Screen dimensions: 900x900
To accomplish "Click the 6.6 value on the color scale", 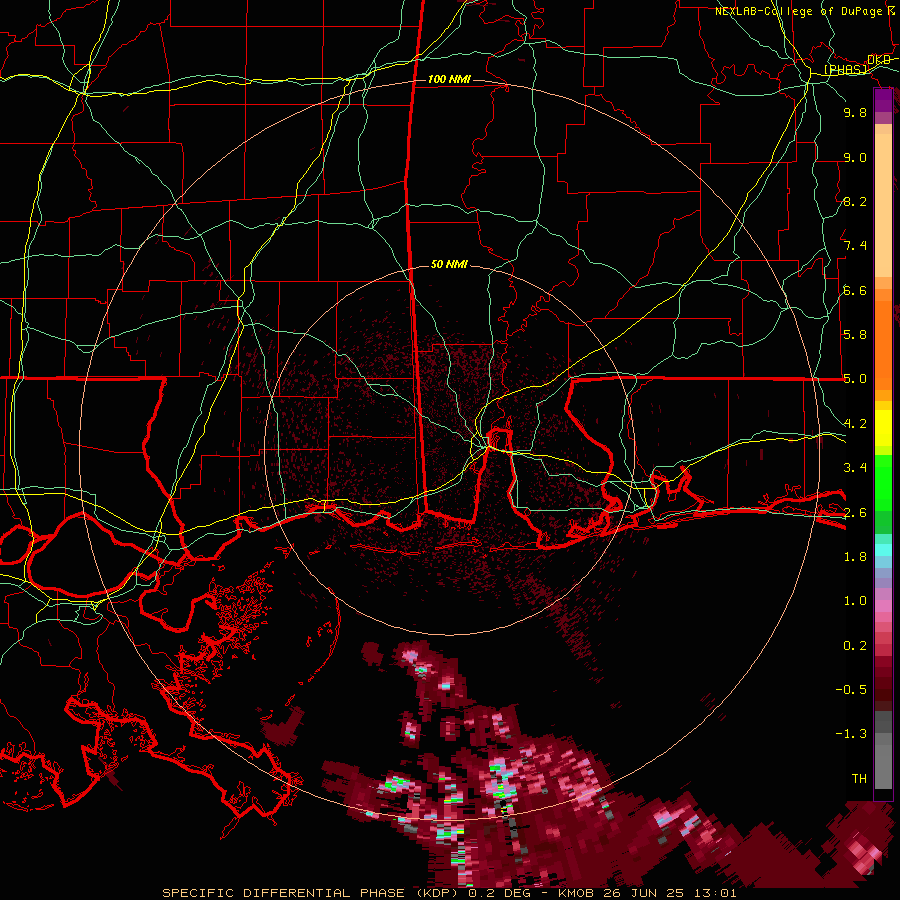I will (x=855, y=290).
